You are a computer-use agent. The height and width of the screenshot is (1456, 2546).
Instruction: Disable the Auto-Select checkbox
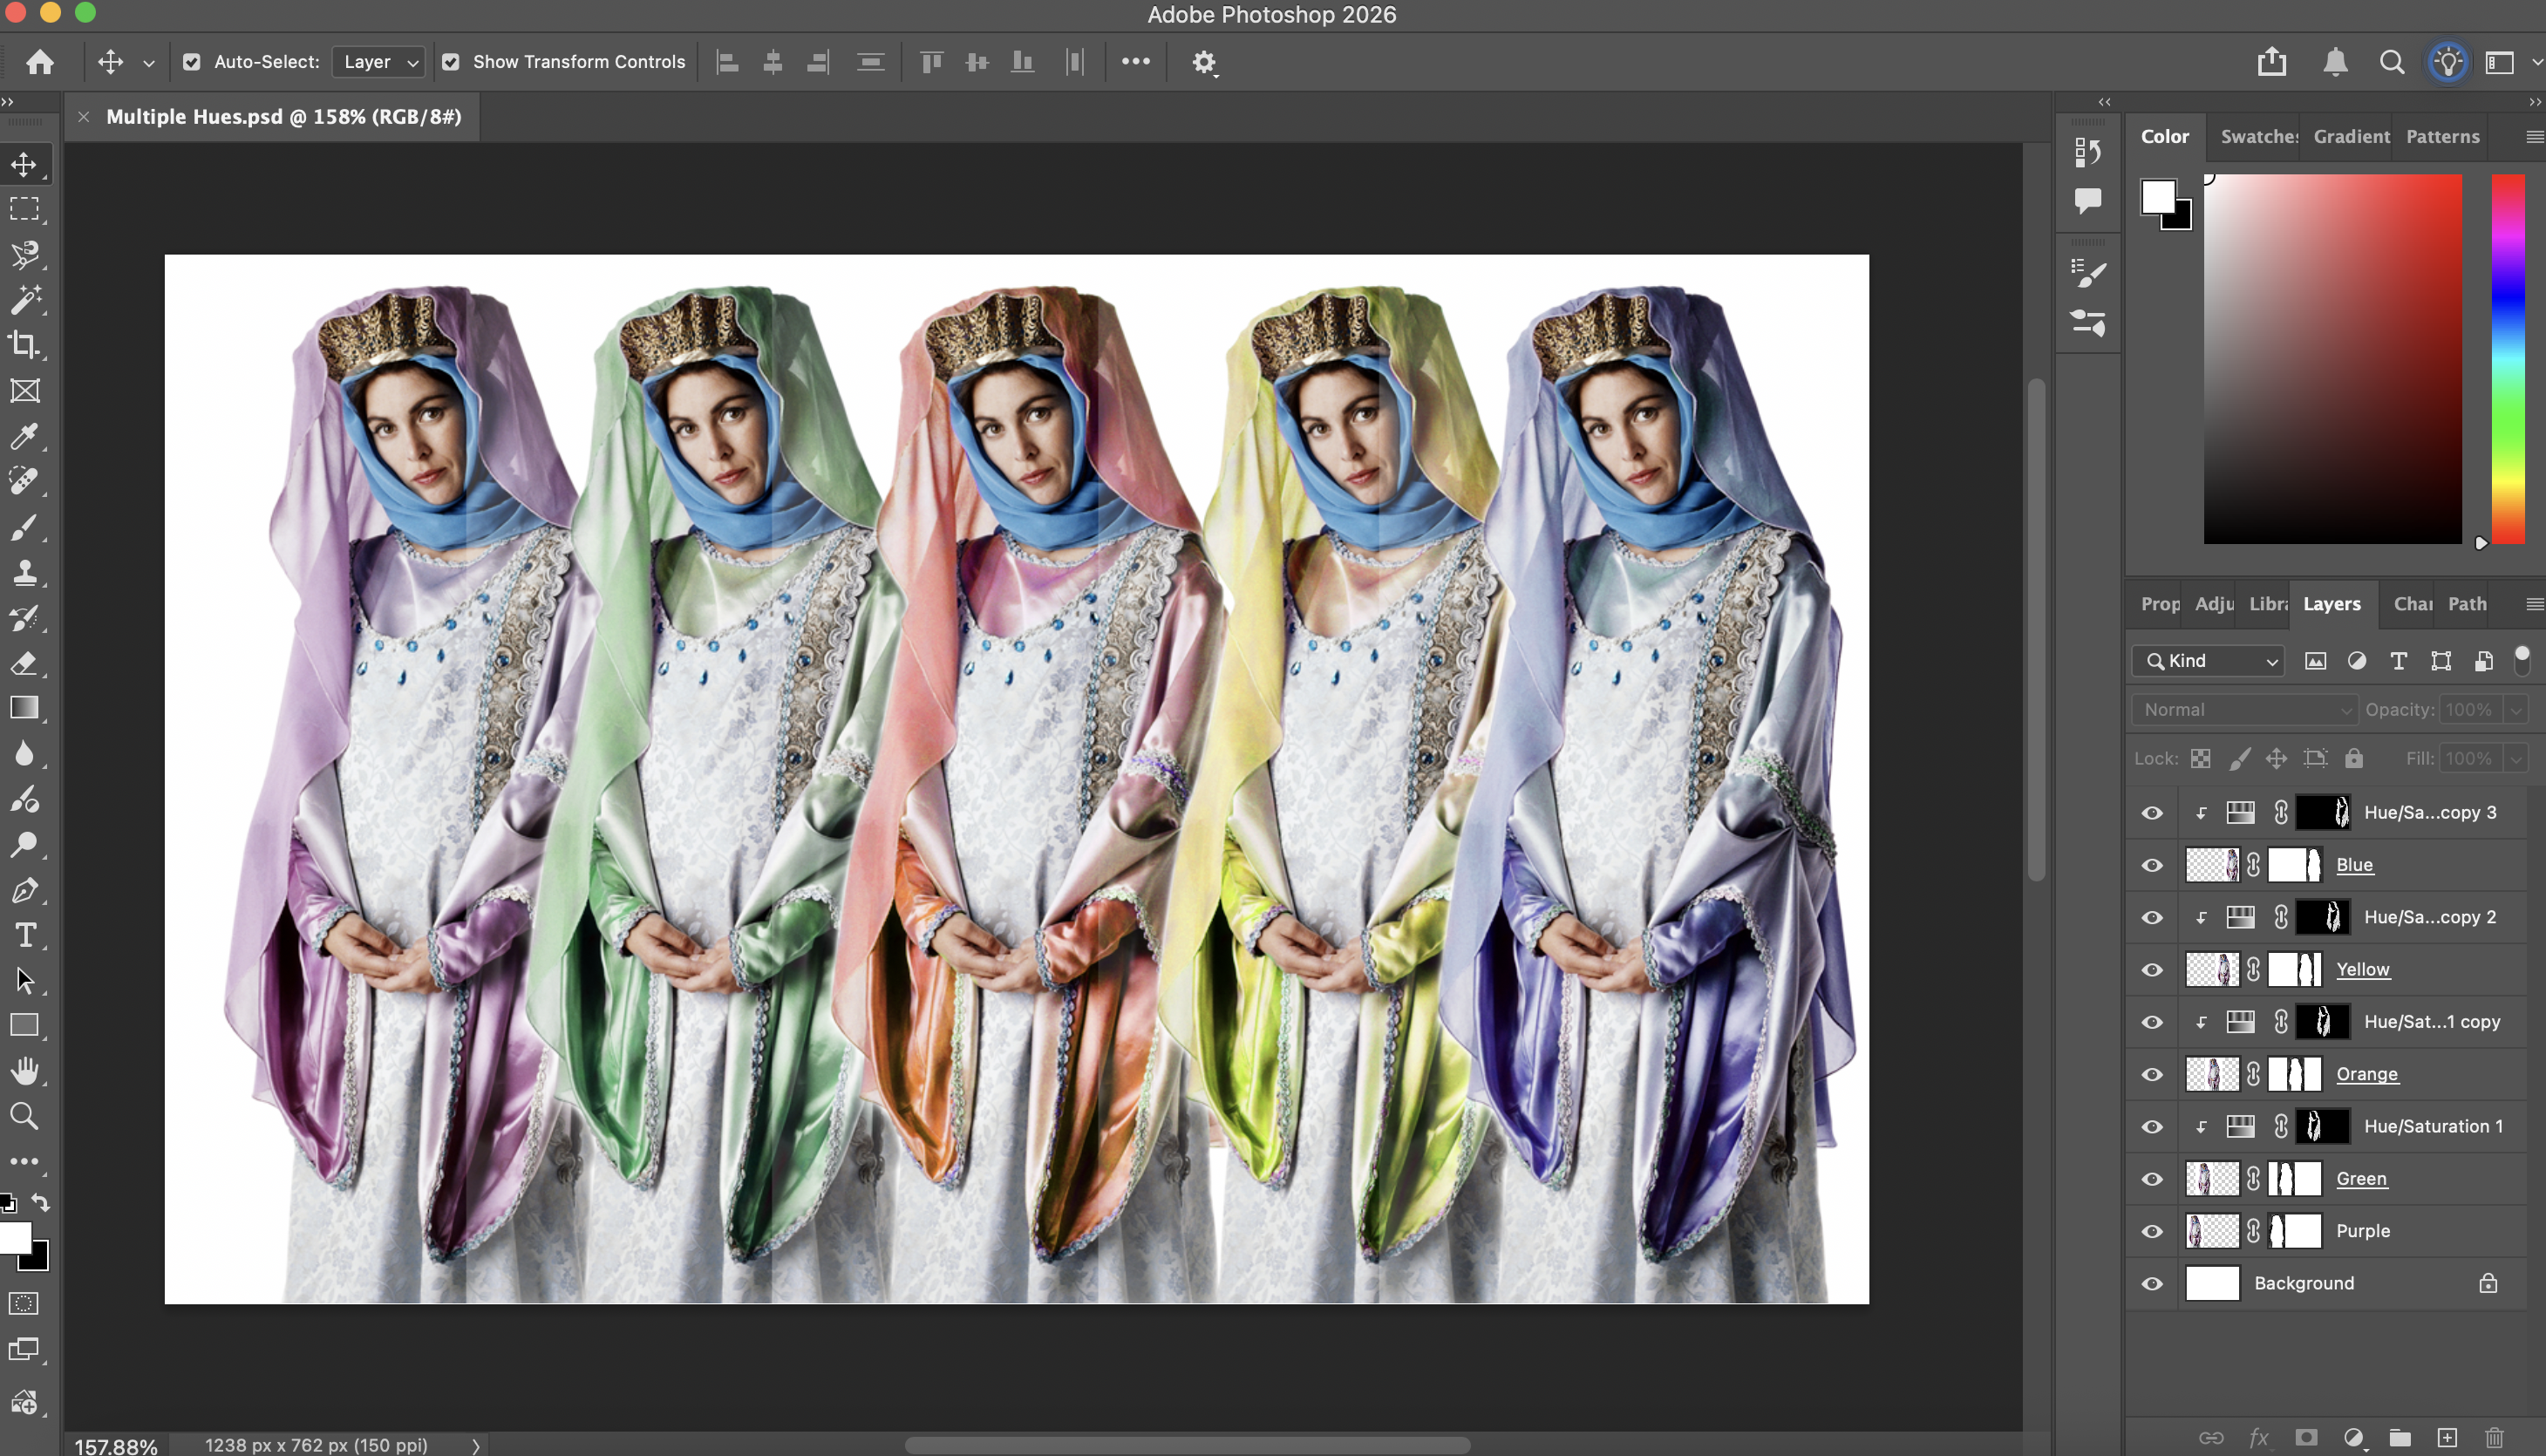192,62
